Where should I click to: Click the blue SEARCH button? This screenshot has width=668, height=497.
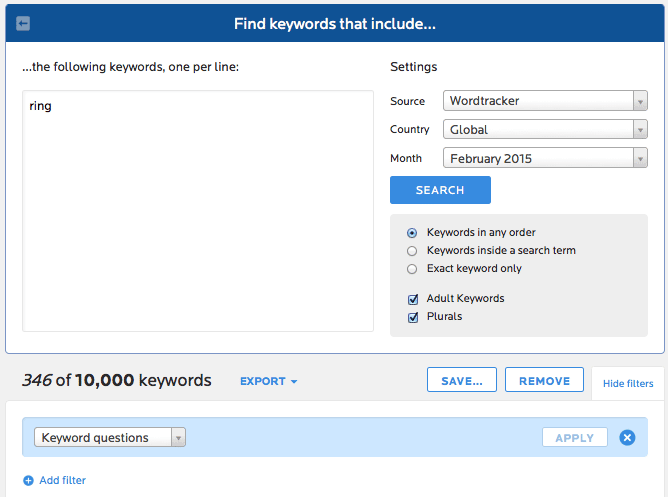coord(440,190)
